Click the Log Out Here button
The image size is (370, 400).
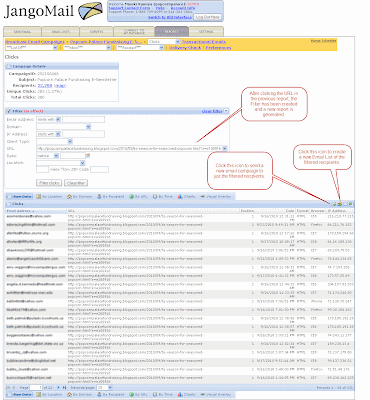(x=208, y=17)
